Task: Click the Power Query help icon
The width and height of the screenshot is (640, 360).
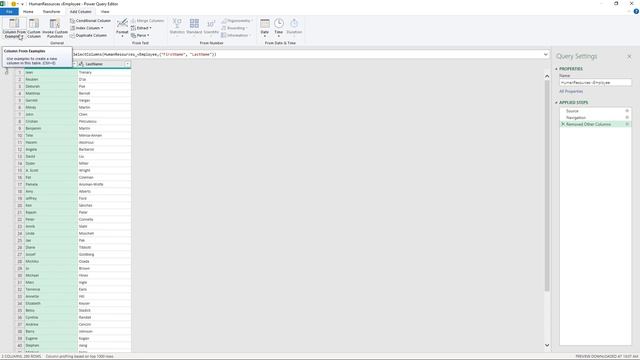Action: pyautogui.click(x=636, y=11)
